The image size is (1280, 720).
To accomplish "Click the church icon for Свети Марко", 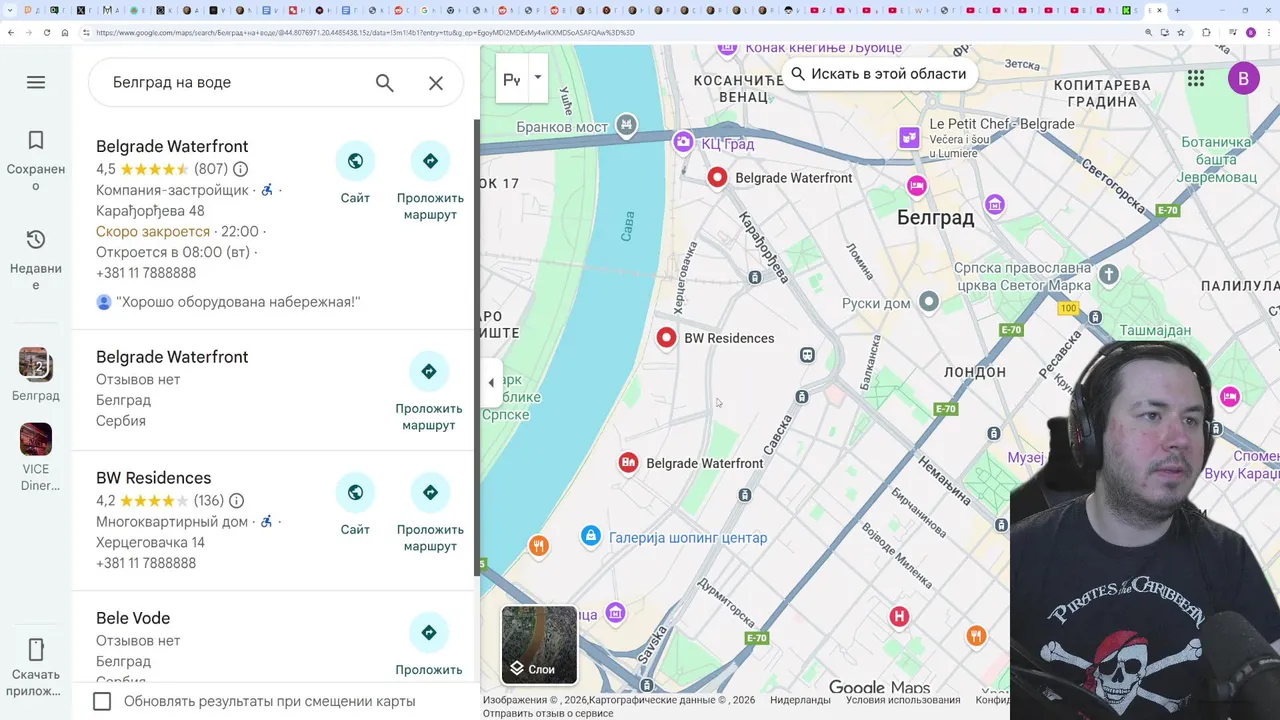I will [x=1108, y=274].
